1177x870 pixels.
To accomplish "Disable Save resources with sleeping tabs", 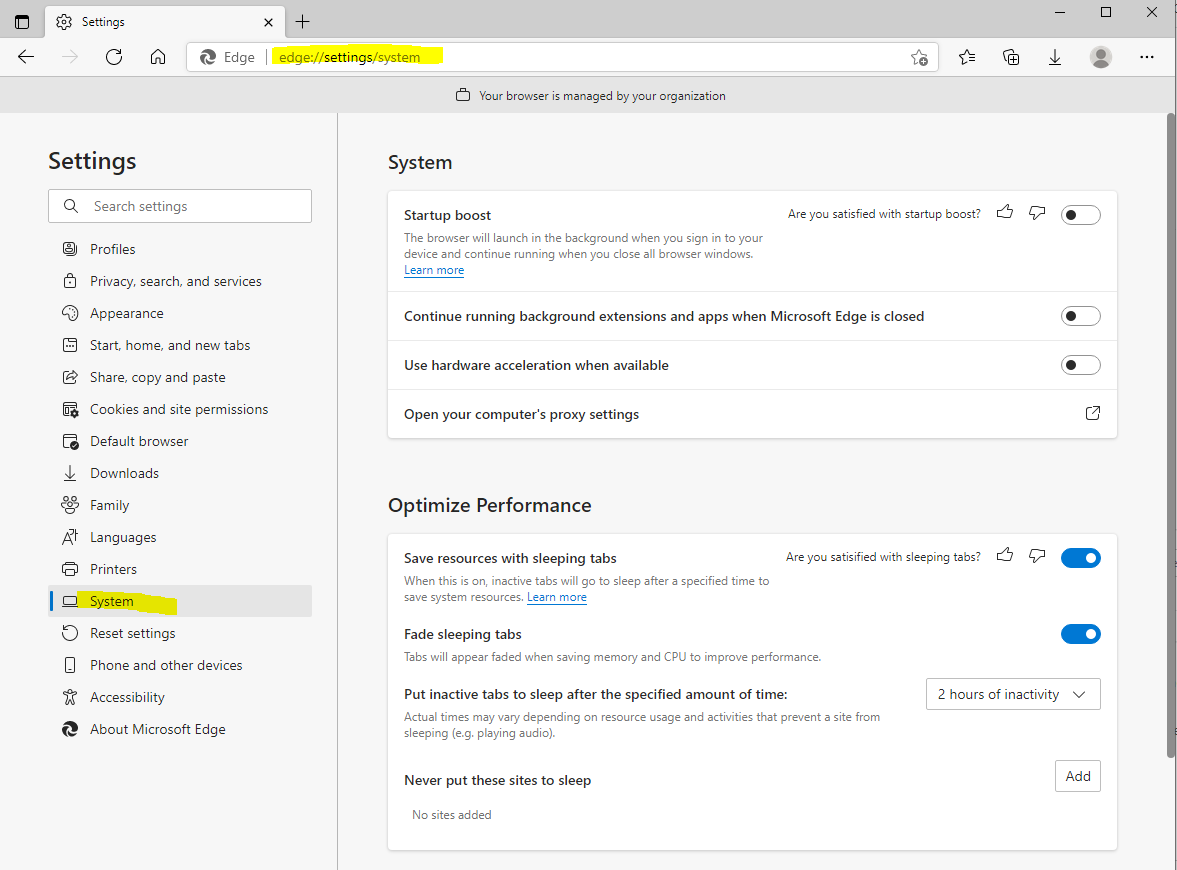I will 1080,558.
